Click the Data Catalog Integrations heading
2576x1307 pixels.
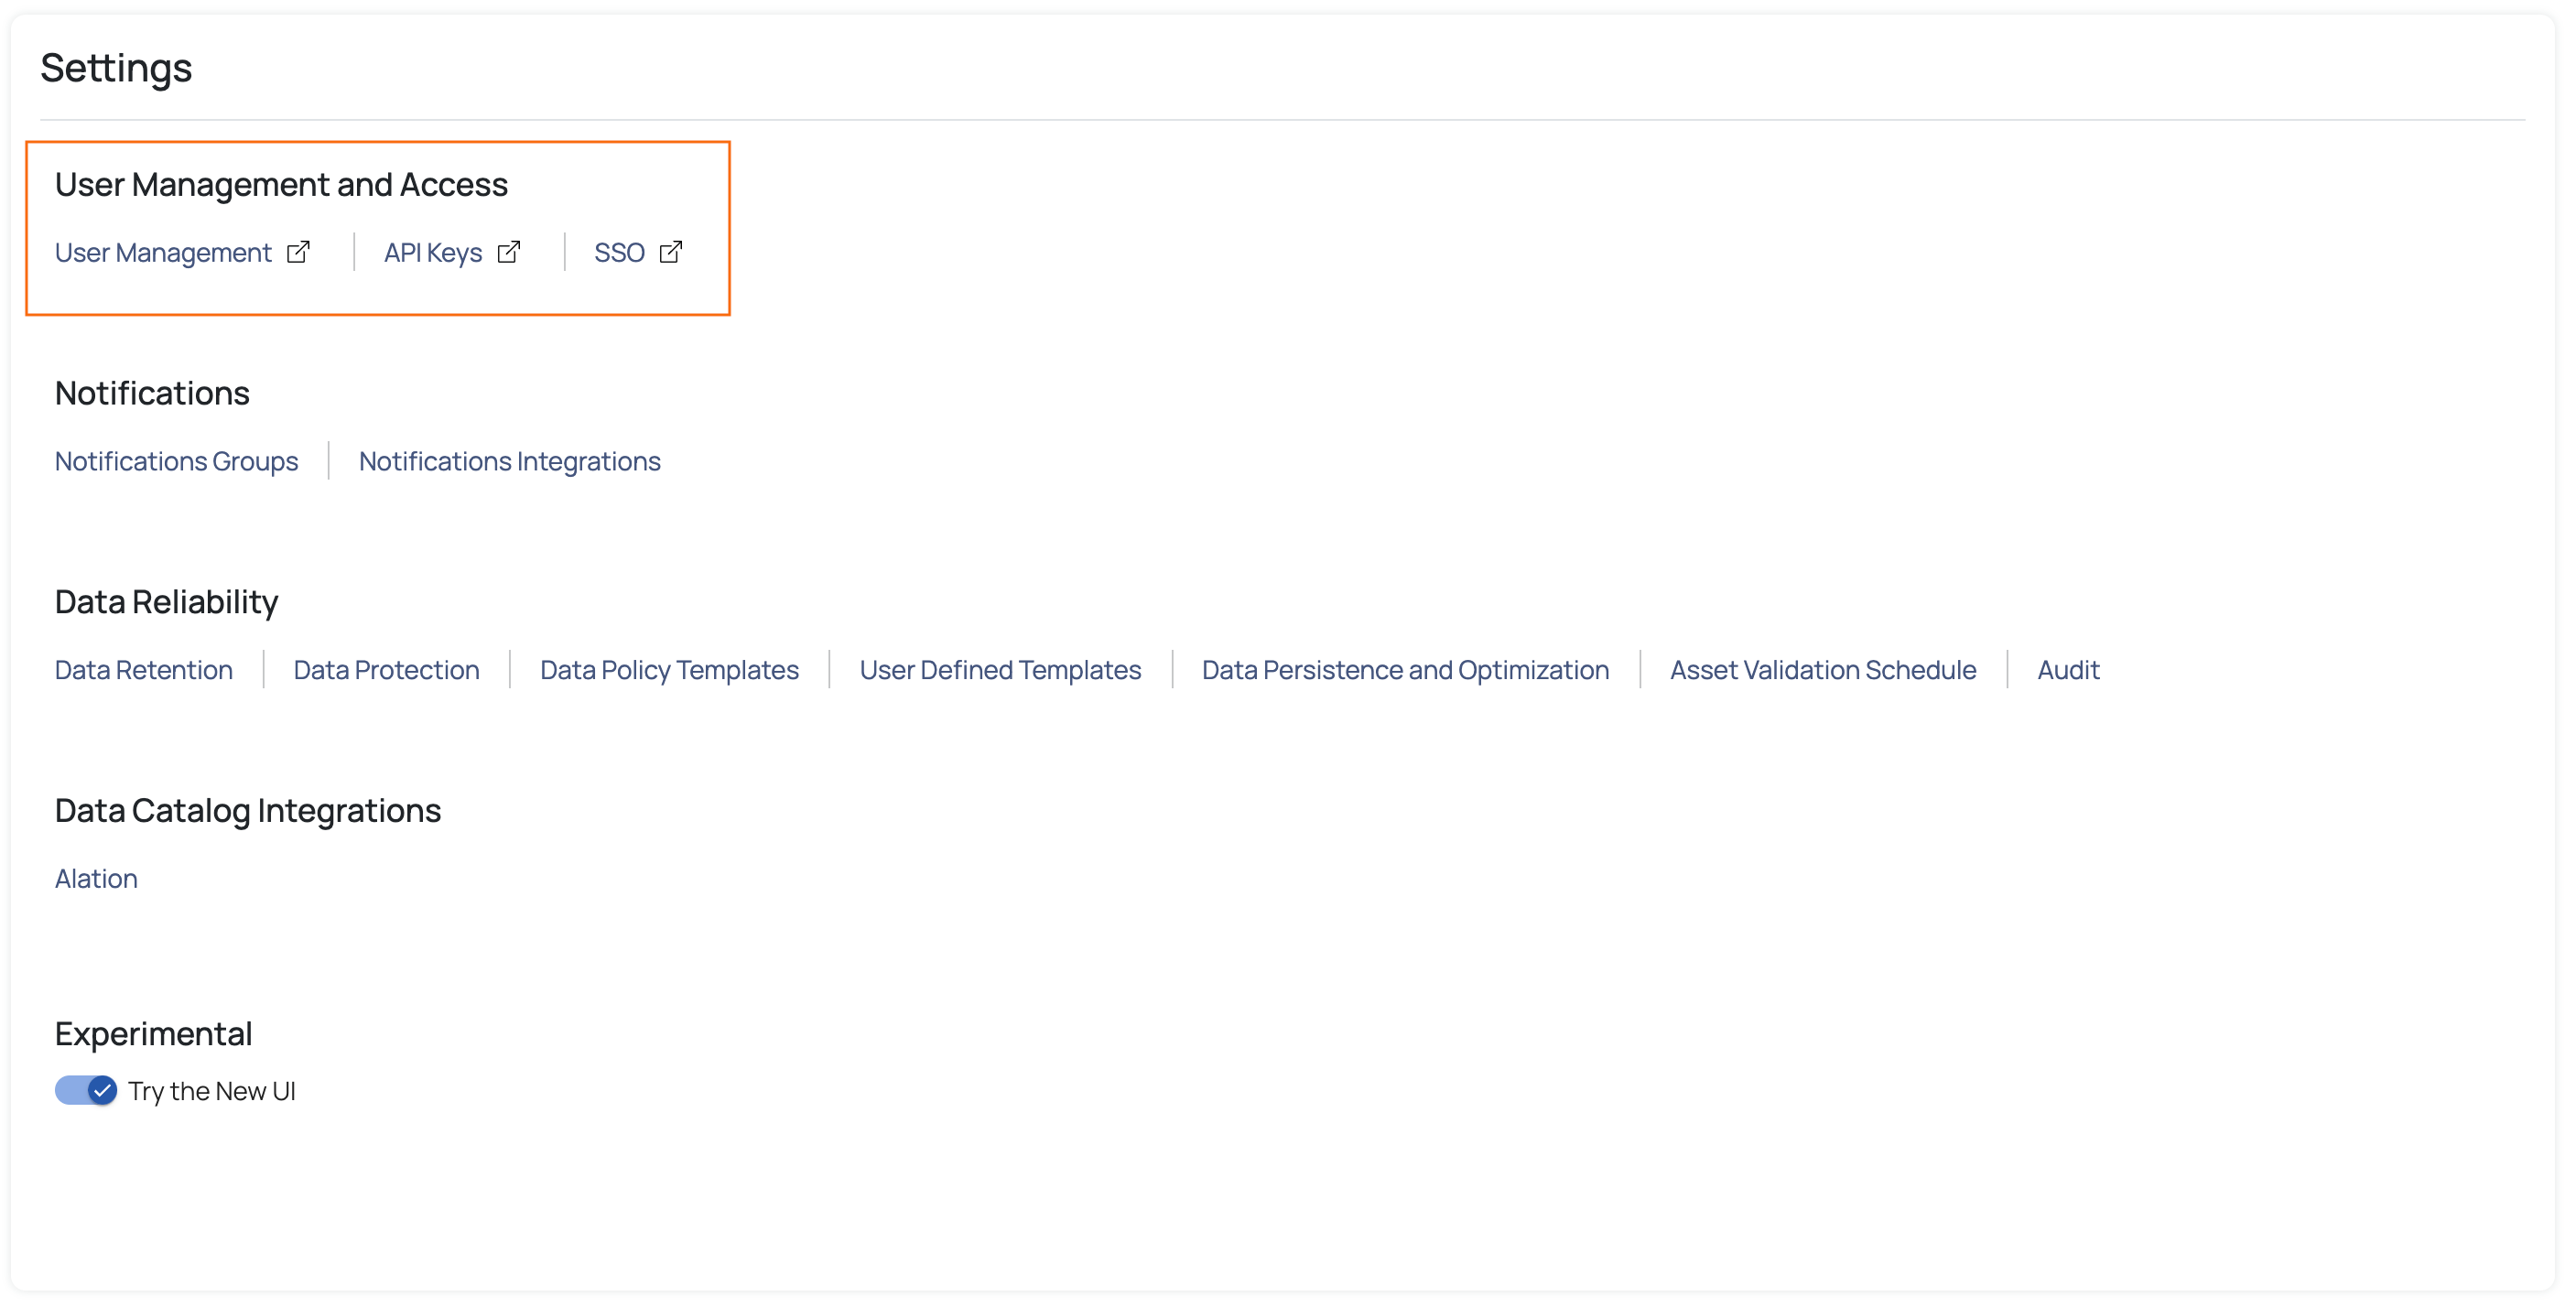click(x=248, y=810)
